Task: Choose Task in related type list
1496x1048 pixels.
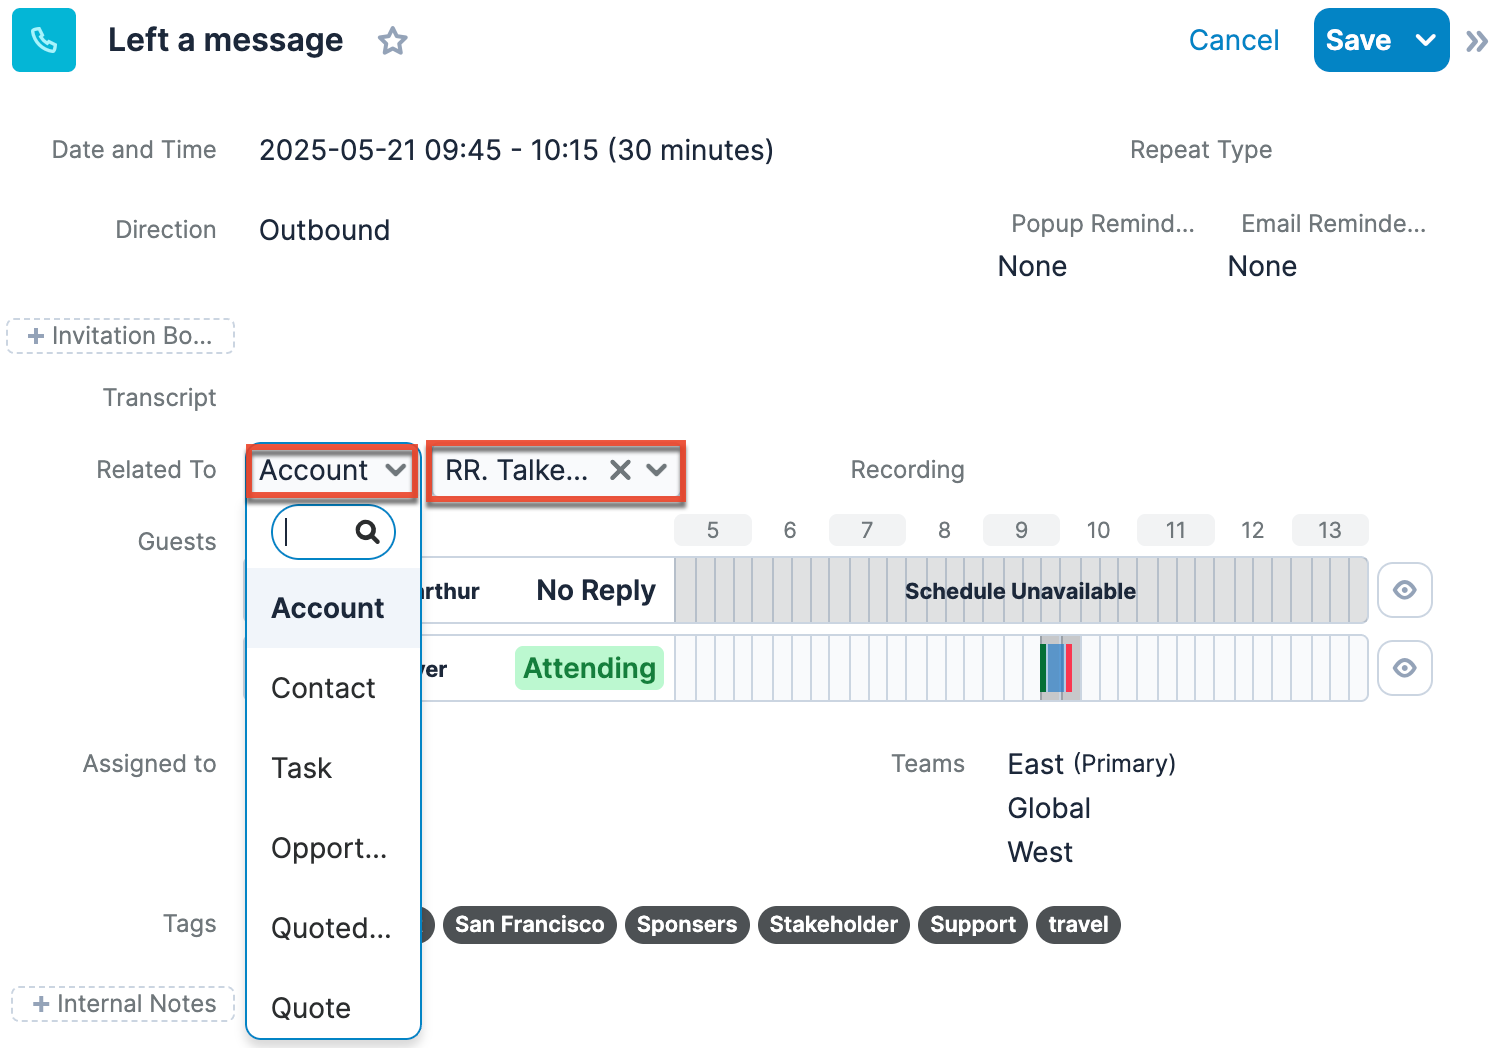Action: coord(301,768)
